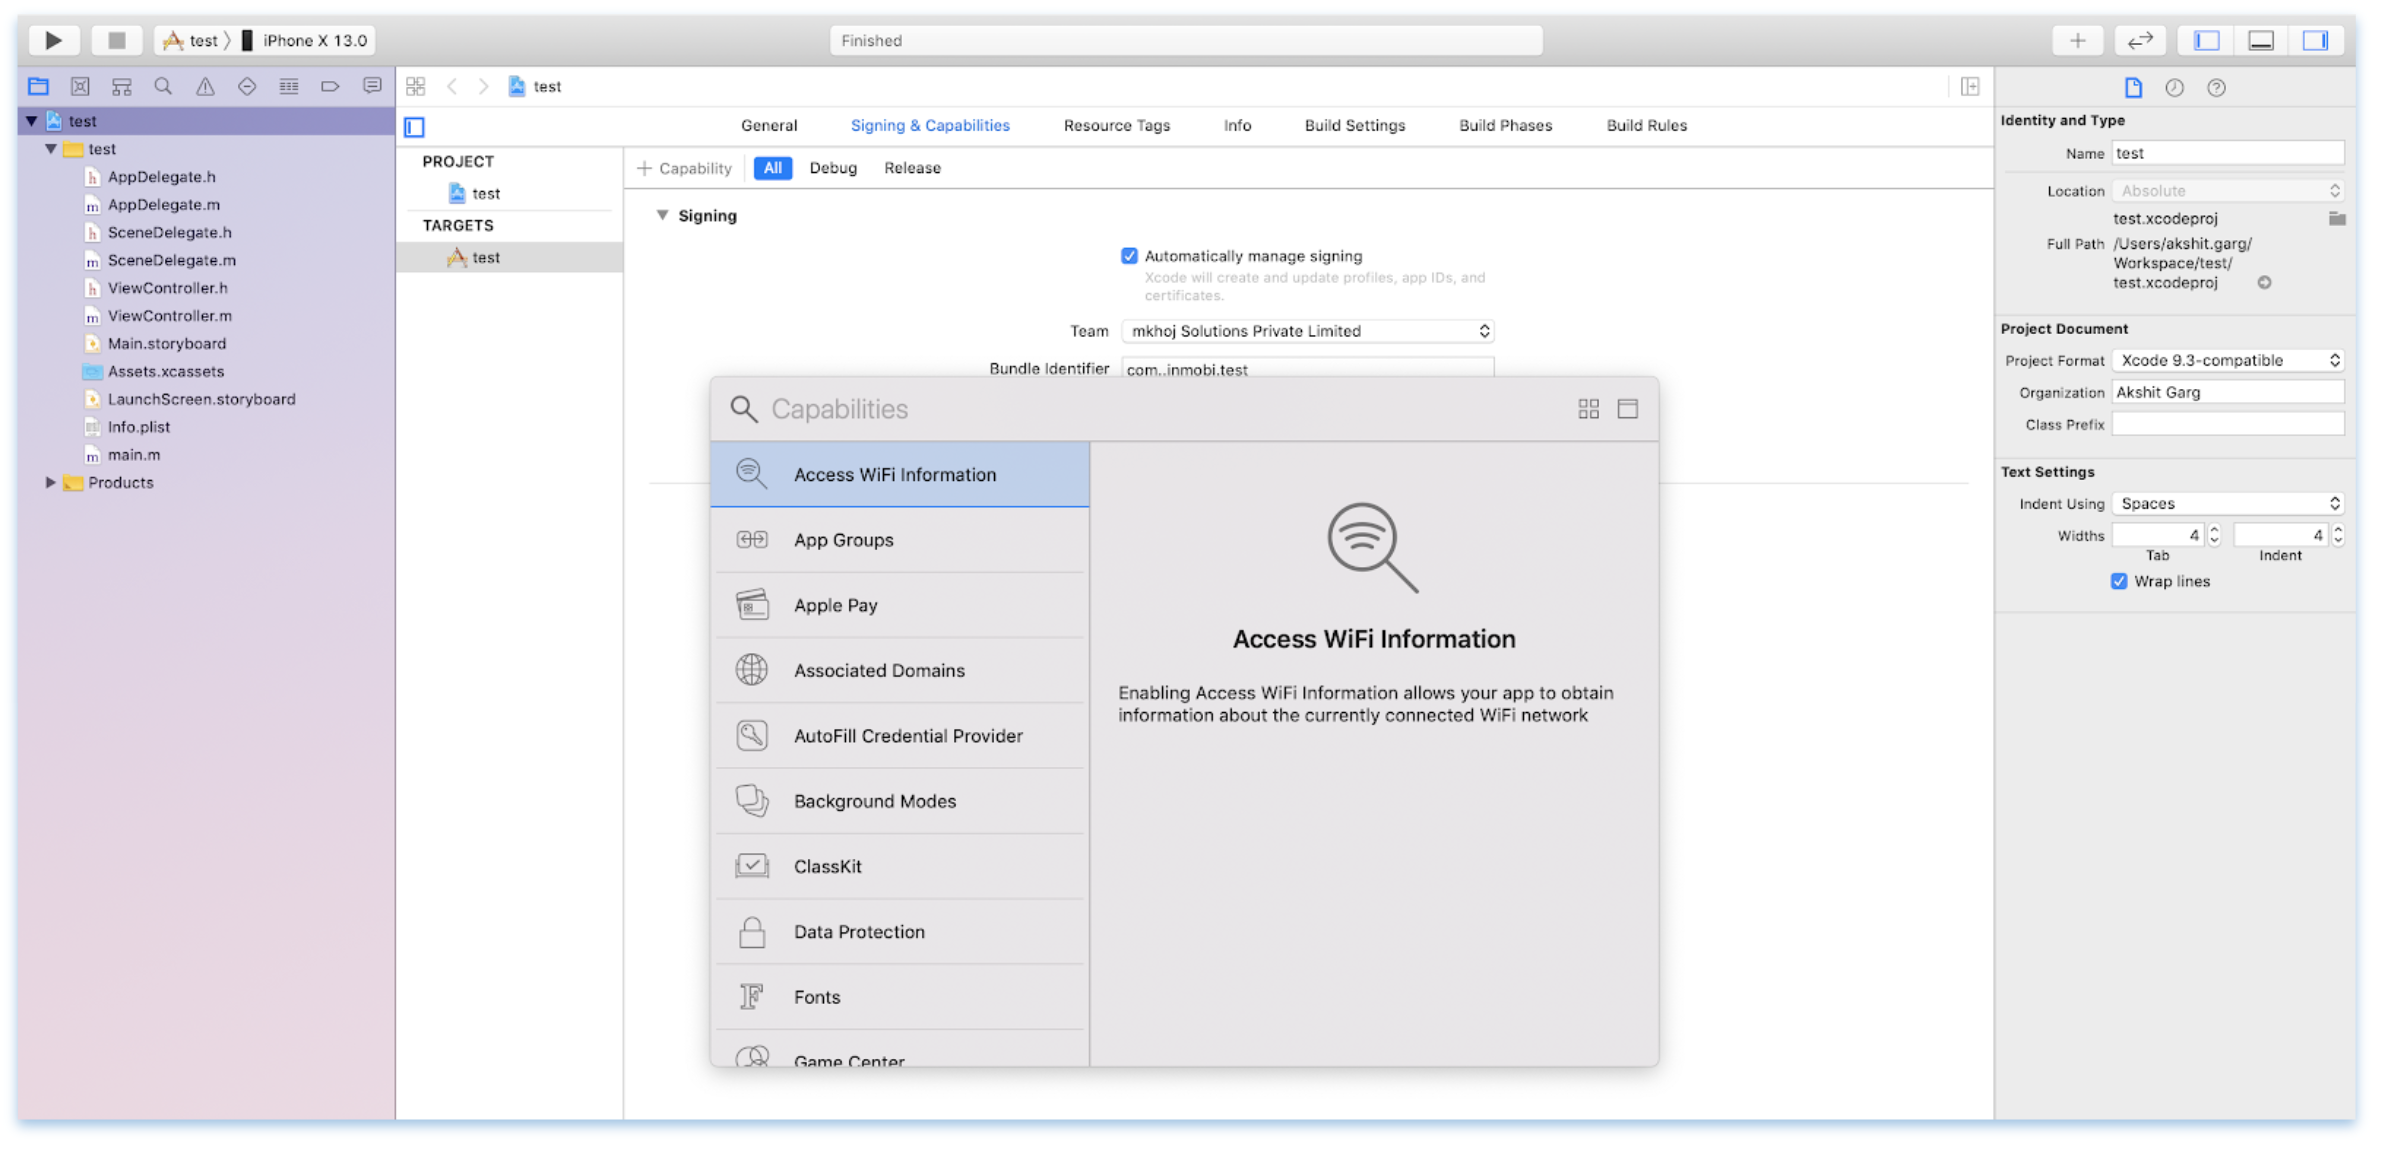Switch to the Resource Tags tab
2382x1154 pixels.
pos(1117,125)
